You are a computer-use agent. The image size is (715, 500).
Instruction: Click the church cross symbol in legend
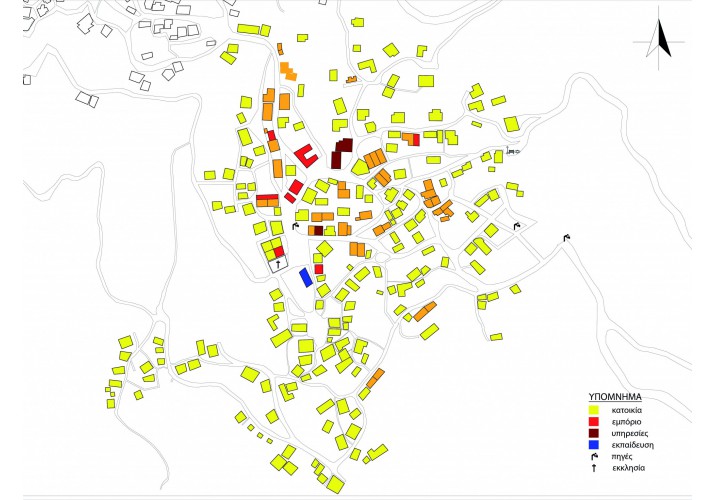(594, 468)
